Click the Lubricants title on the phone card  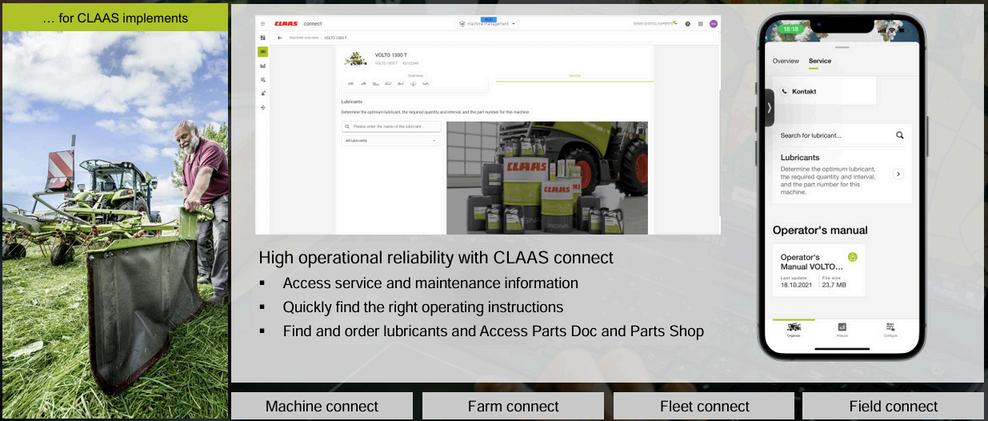[x=800, y=158]
